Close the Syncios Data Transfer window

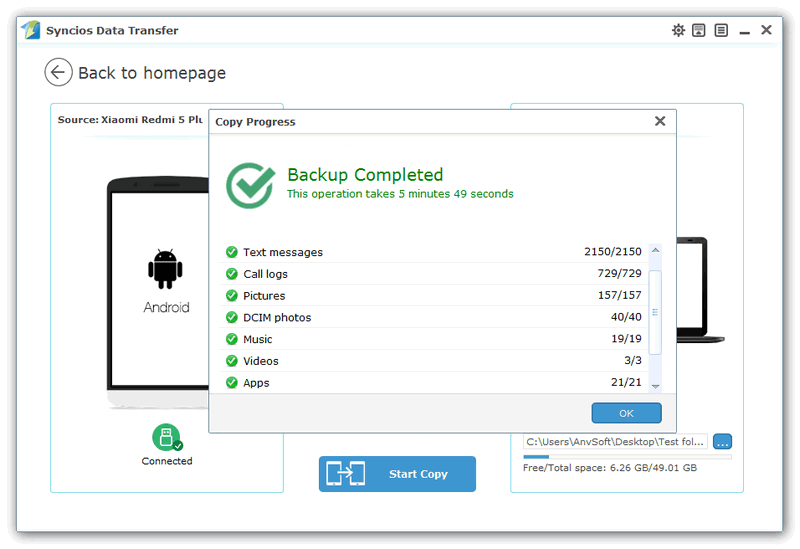[x=766, y=30]
